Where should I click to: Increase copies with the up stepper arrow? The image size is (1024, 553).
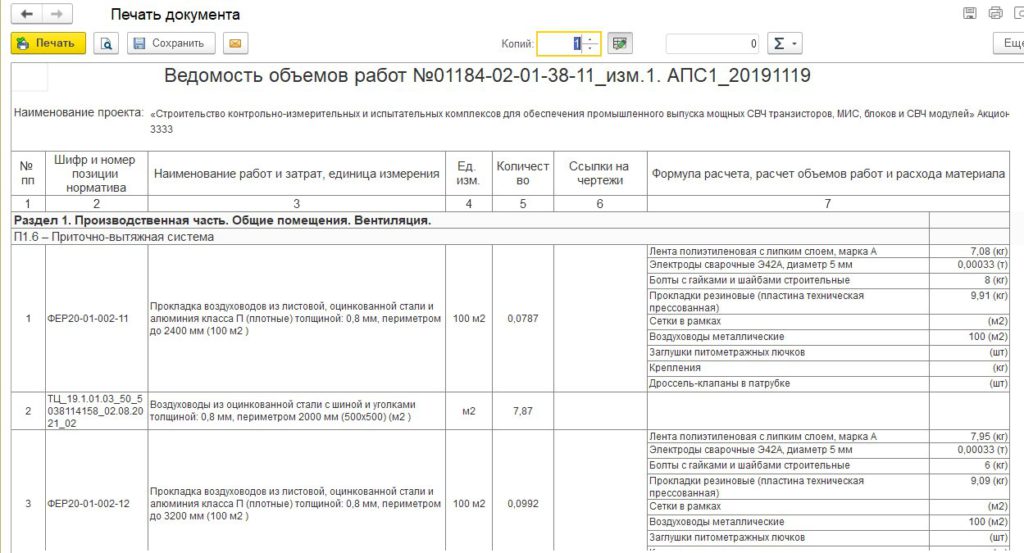click(590, 39)
